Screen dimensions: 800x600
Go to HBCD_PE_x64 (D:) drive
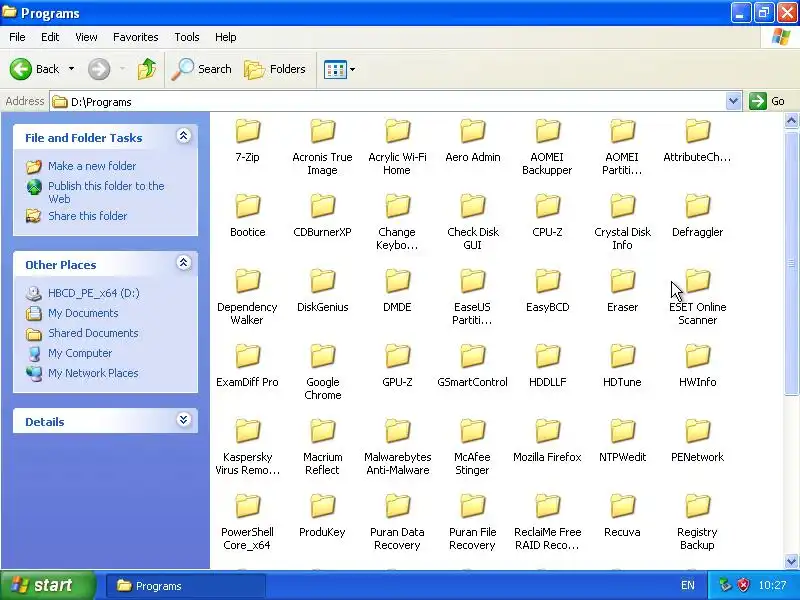click(93, 293)
